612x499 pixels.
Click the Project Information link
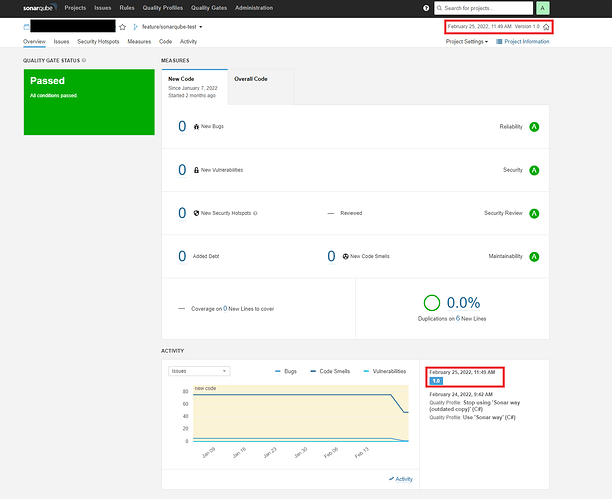pyautogui.click(x=527, y=42)
